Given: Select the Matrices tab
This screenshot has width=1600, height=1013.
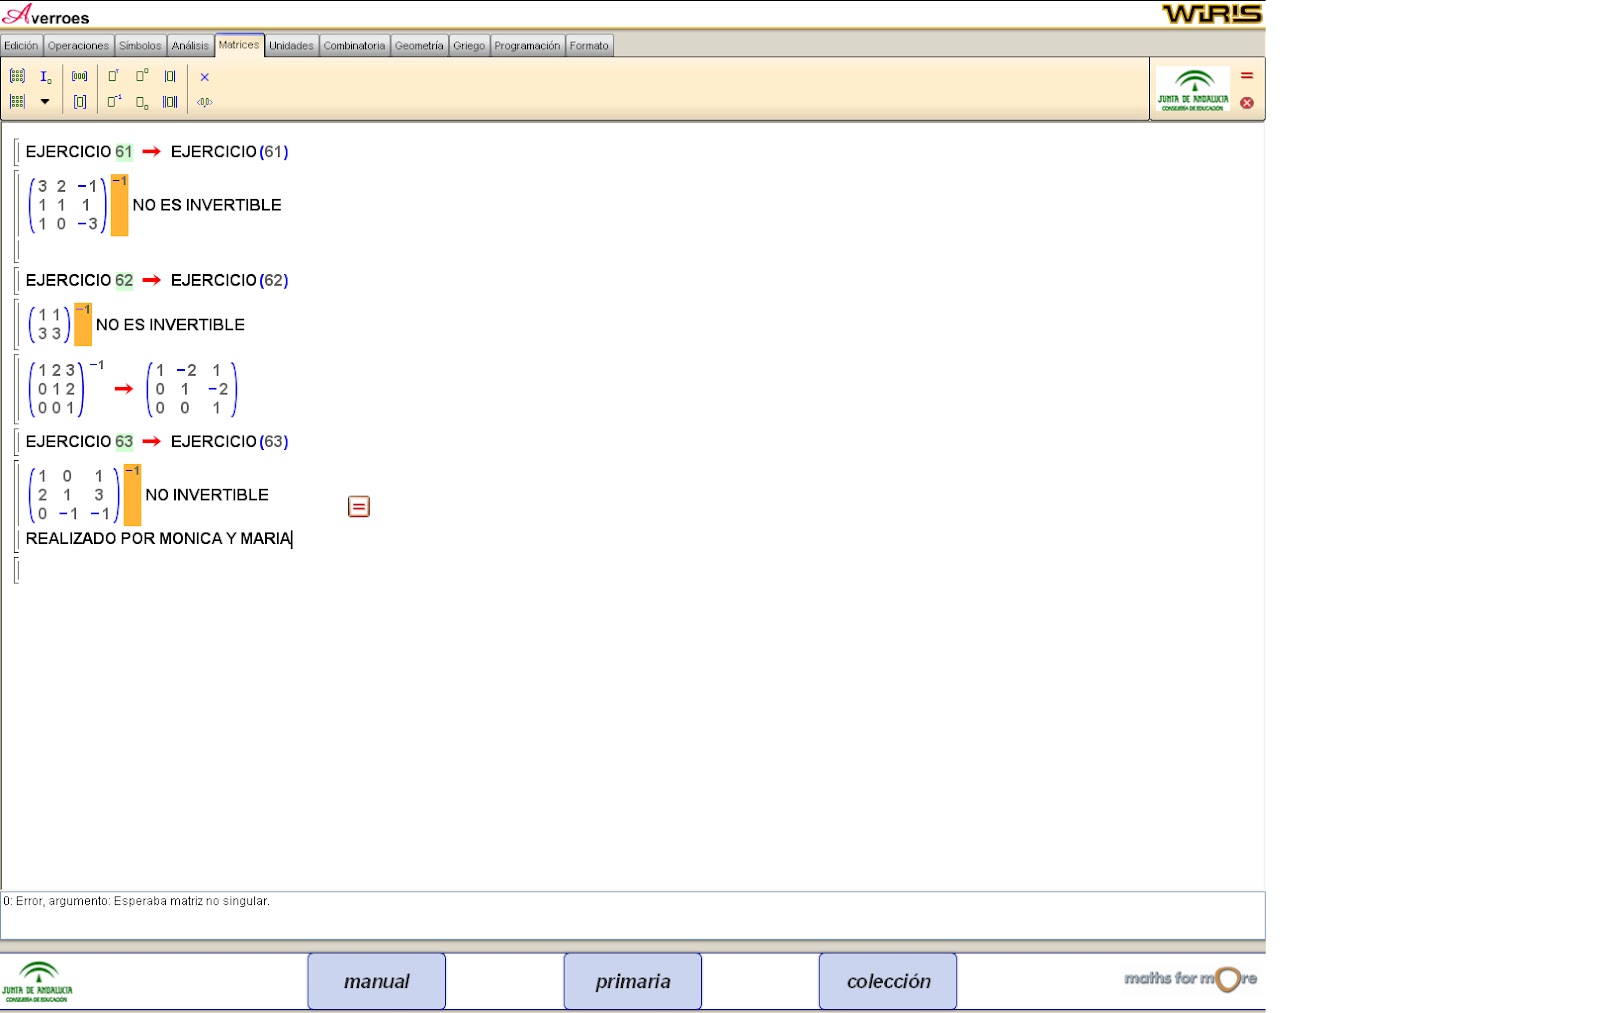Looking at the screenshot, I should [239, 45].
